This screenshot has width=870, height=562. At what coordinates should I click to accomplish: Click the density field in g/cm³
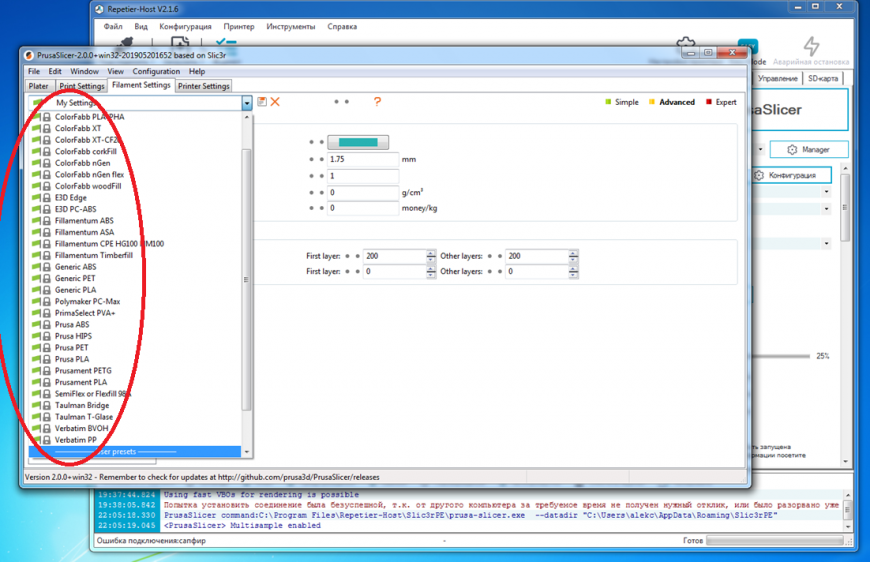coord(363,193)
